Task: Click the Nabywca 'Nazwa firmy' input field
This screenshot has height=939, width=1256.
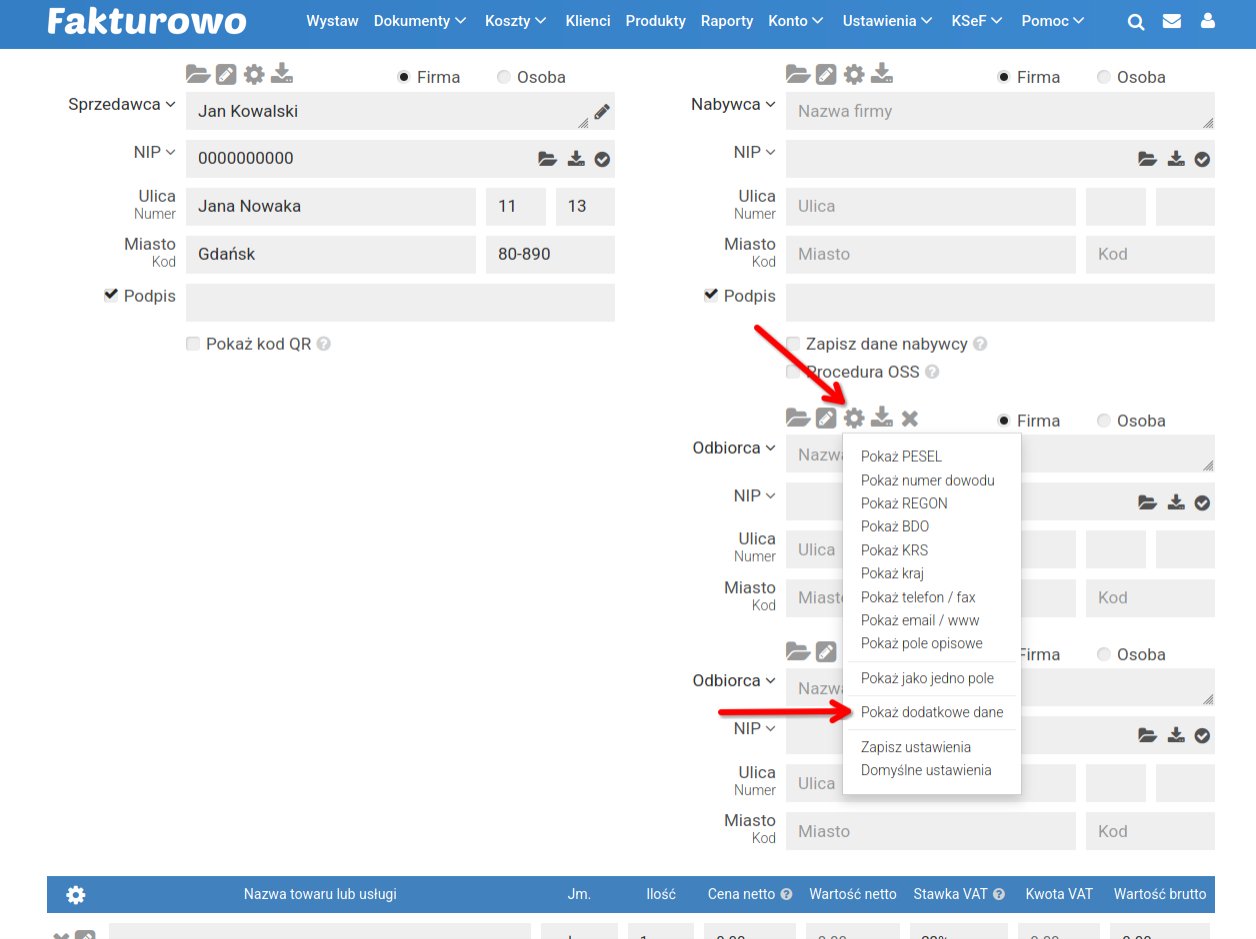Action: point(990,111)
